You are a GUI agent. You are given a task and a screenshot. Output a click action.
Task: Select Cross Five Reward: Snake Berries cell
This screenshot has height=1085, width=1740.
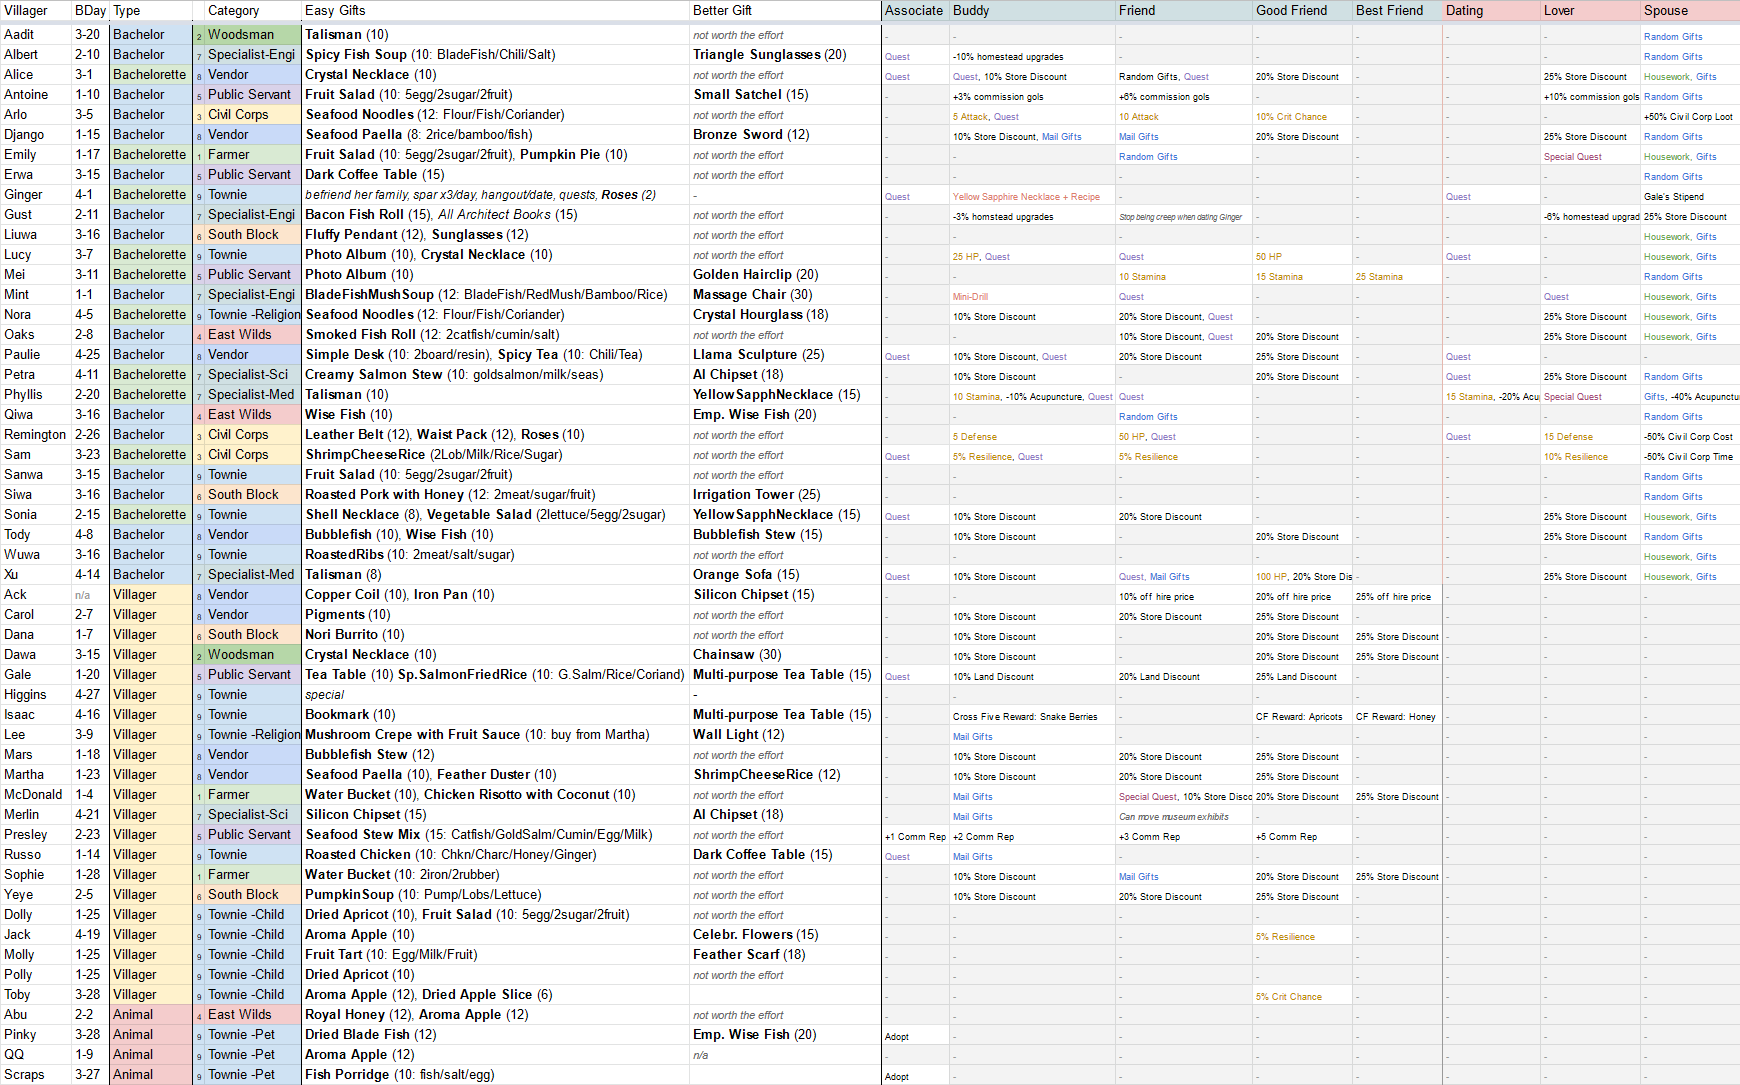[1025, 717]
